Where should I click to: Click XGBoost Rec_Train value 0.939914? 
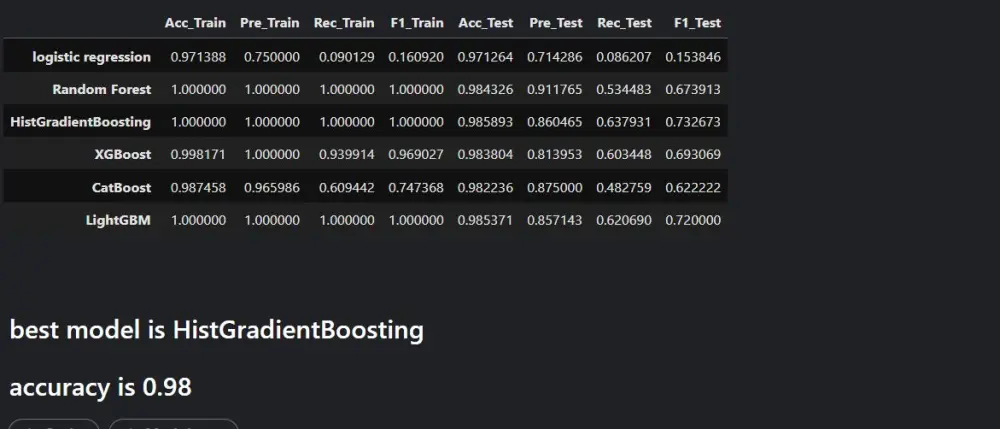[x=346, y=155]
